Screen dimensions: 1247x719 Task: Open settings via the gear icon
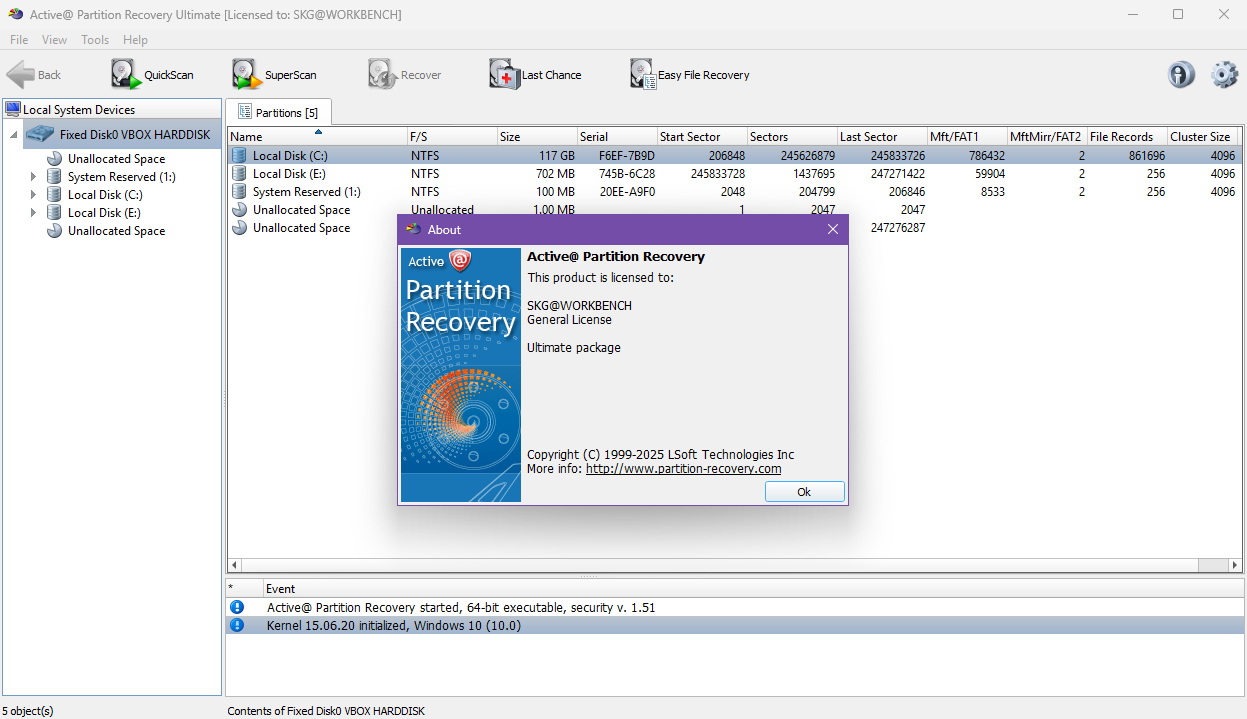pos(1224,75)
